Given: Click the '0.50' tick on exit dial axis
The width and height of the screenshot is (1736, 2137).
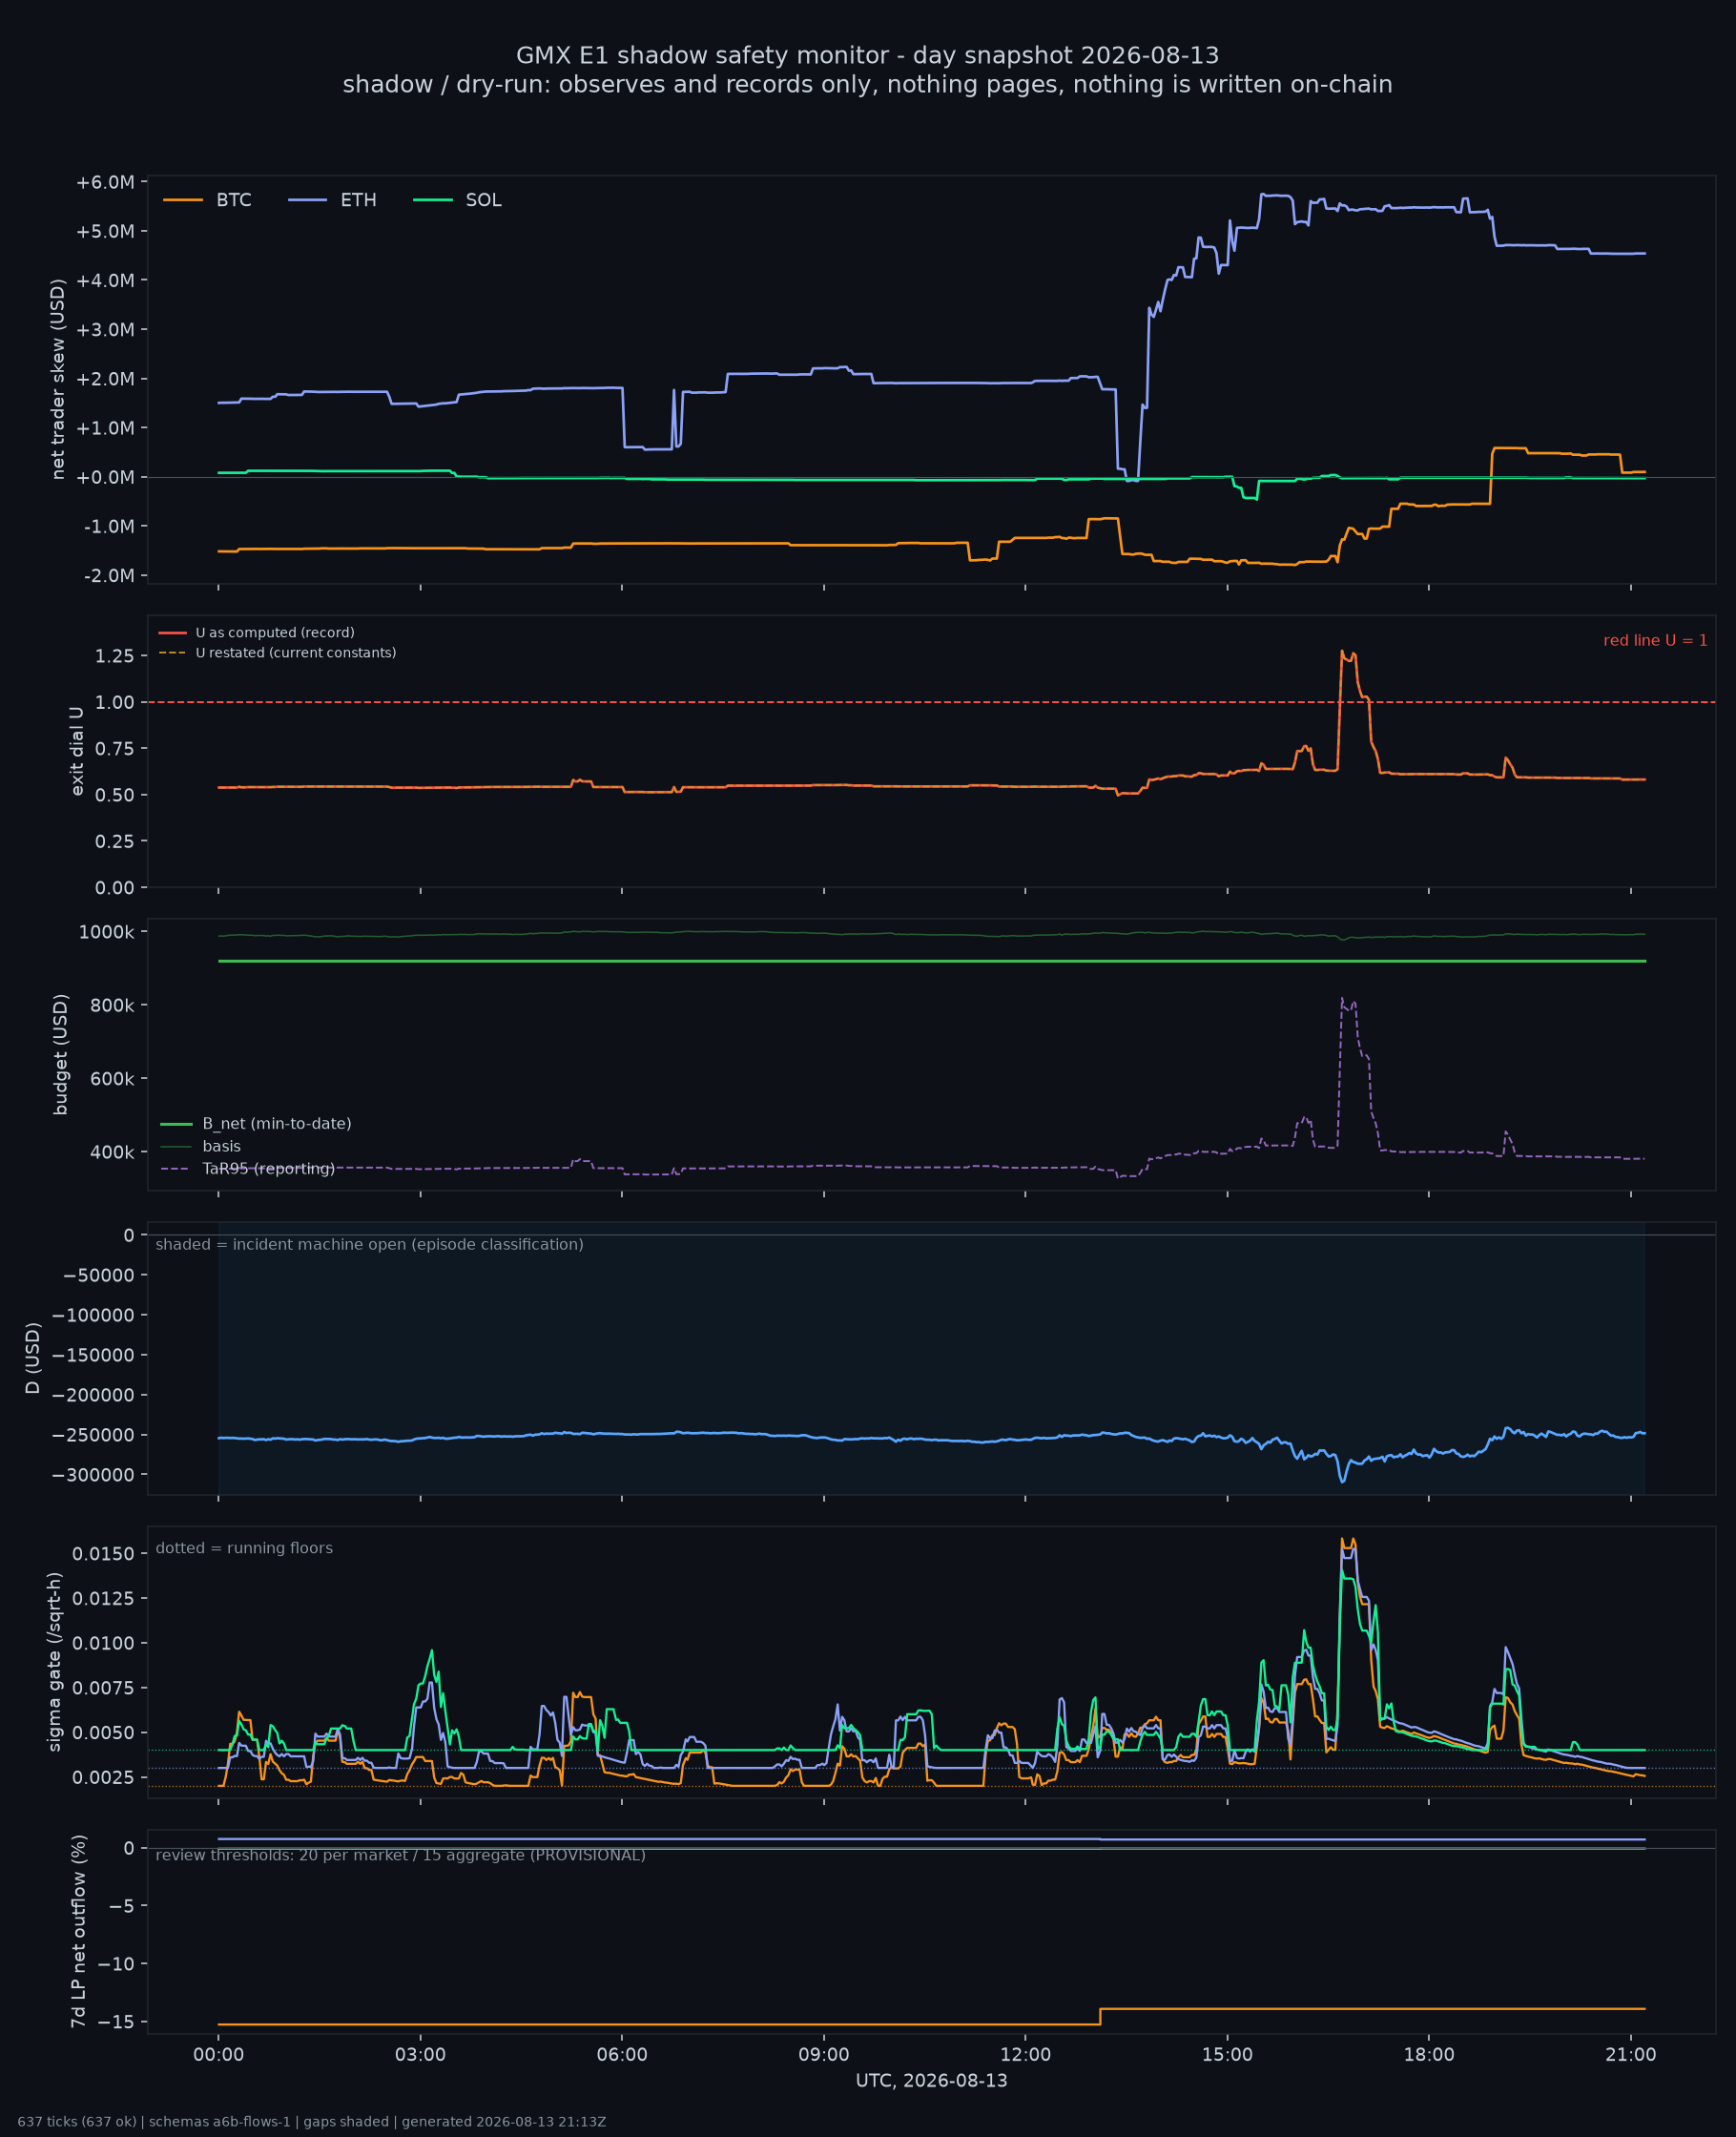Looking at the screenshot, I should pyautogui.click(x=115, y=795).
